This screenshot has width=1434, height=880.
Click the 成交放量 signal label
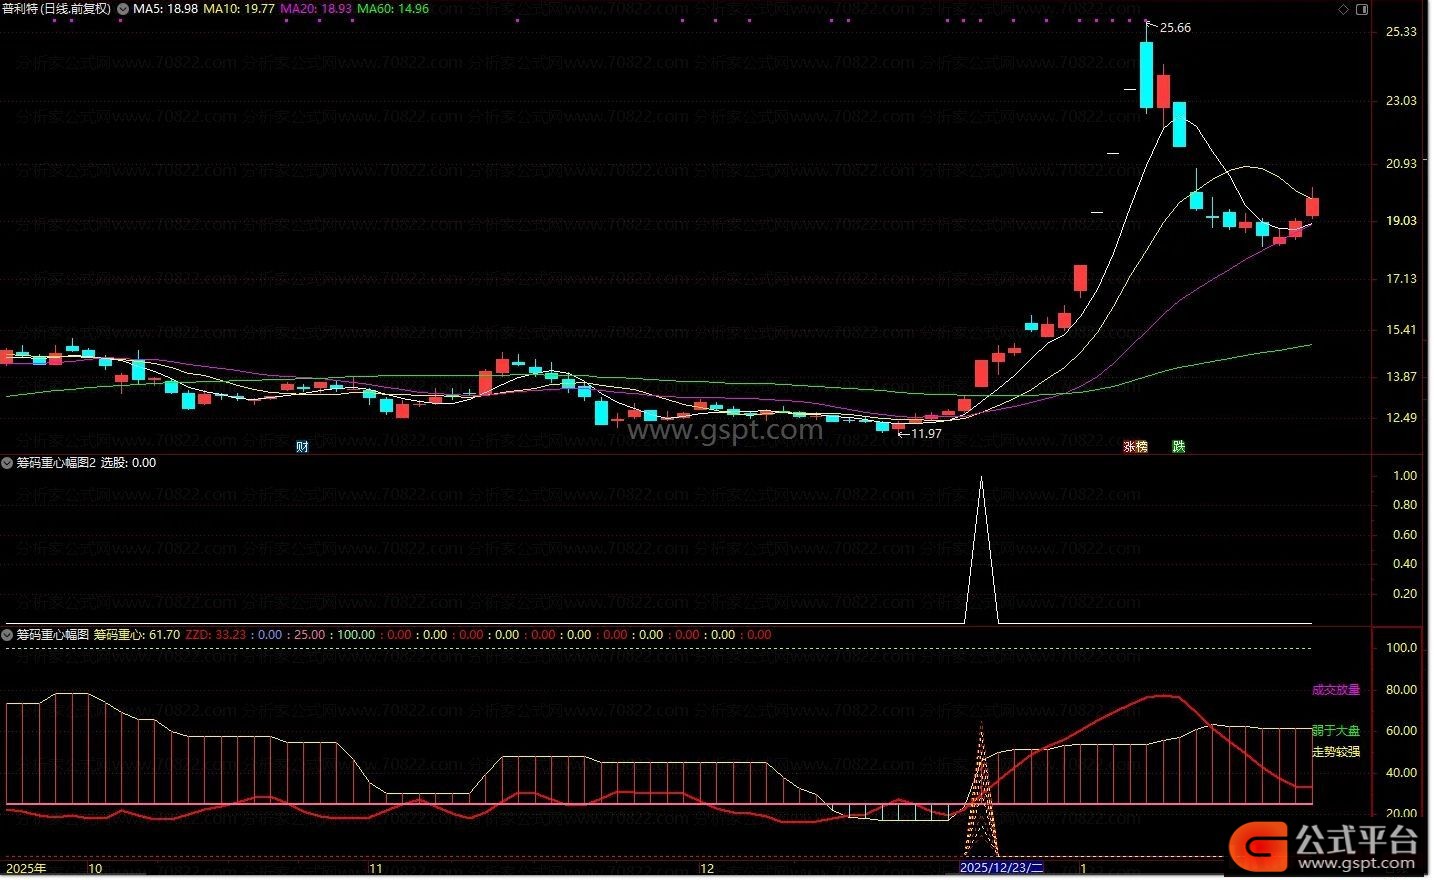tap(1335, 690)
